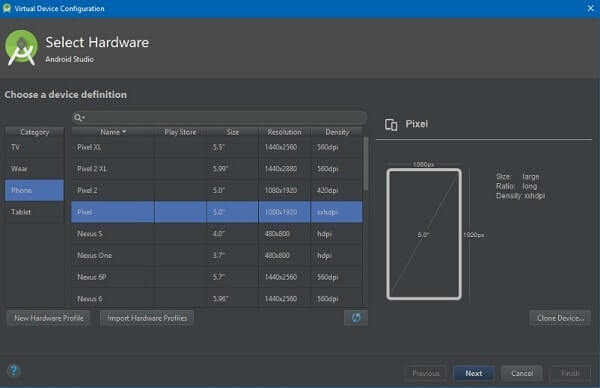Select the Nexus One device row
Viewport: 600px width, 388px height.
pyautogui.click(x=217, y=255)
